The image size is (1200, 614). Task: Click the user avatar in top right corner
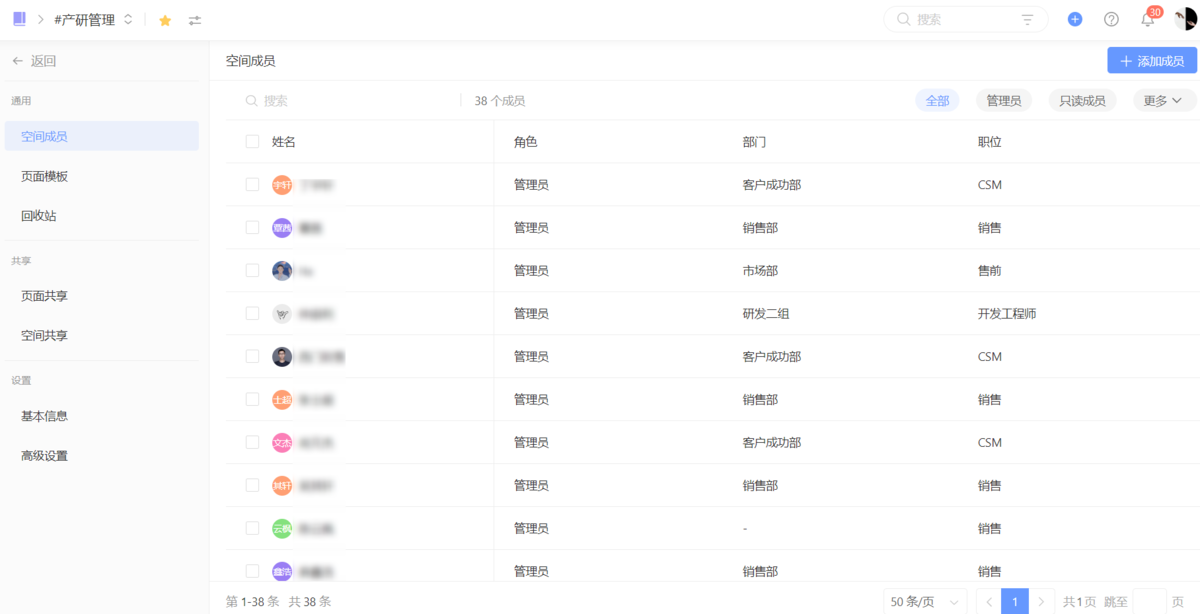(1185, 19)
